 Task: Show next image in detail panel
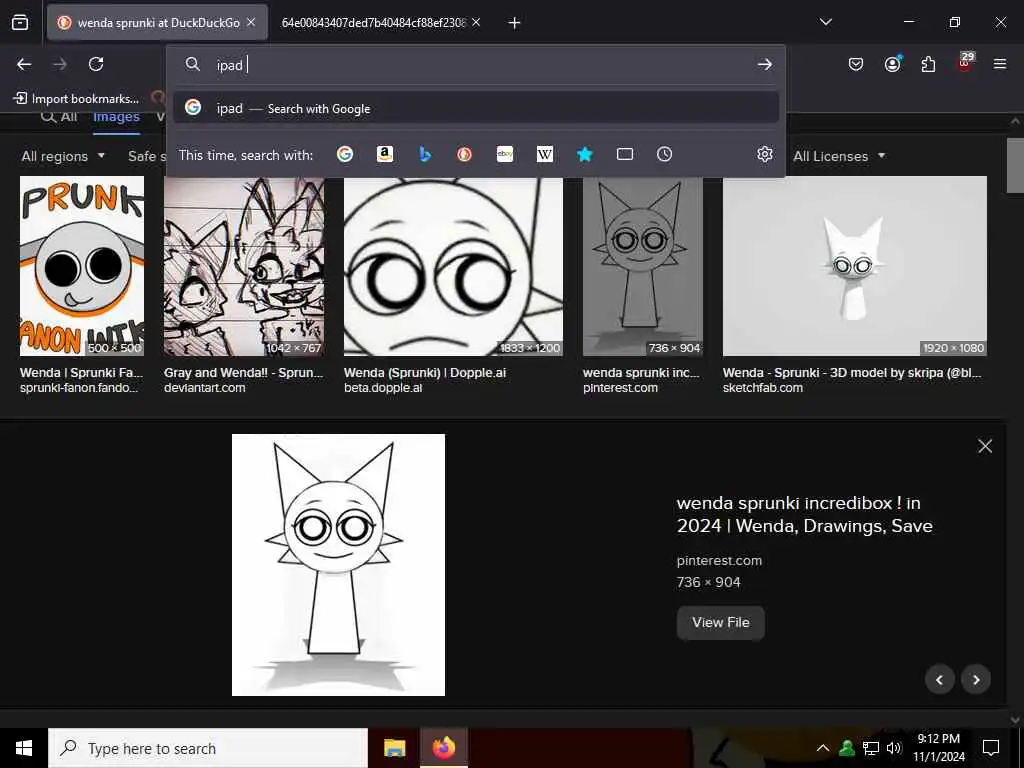976,679
